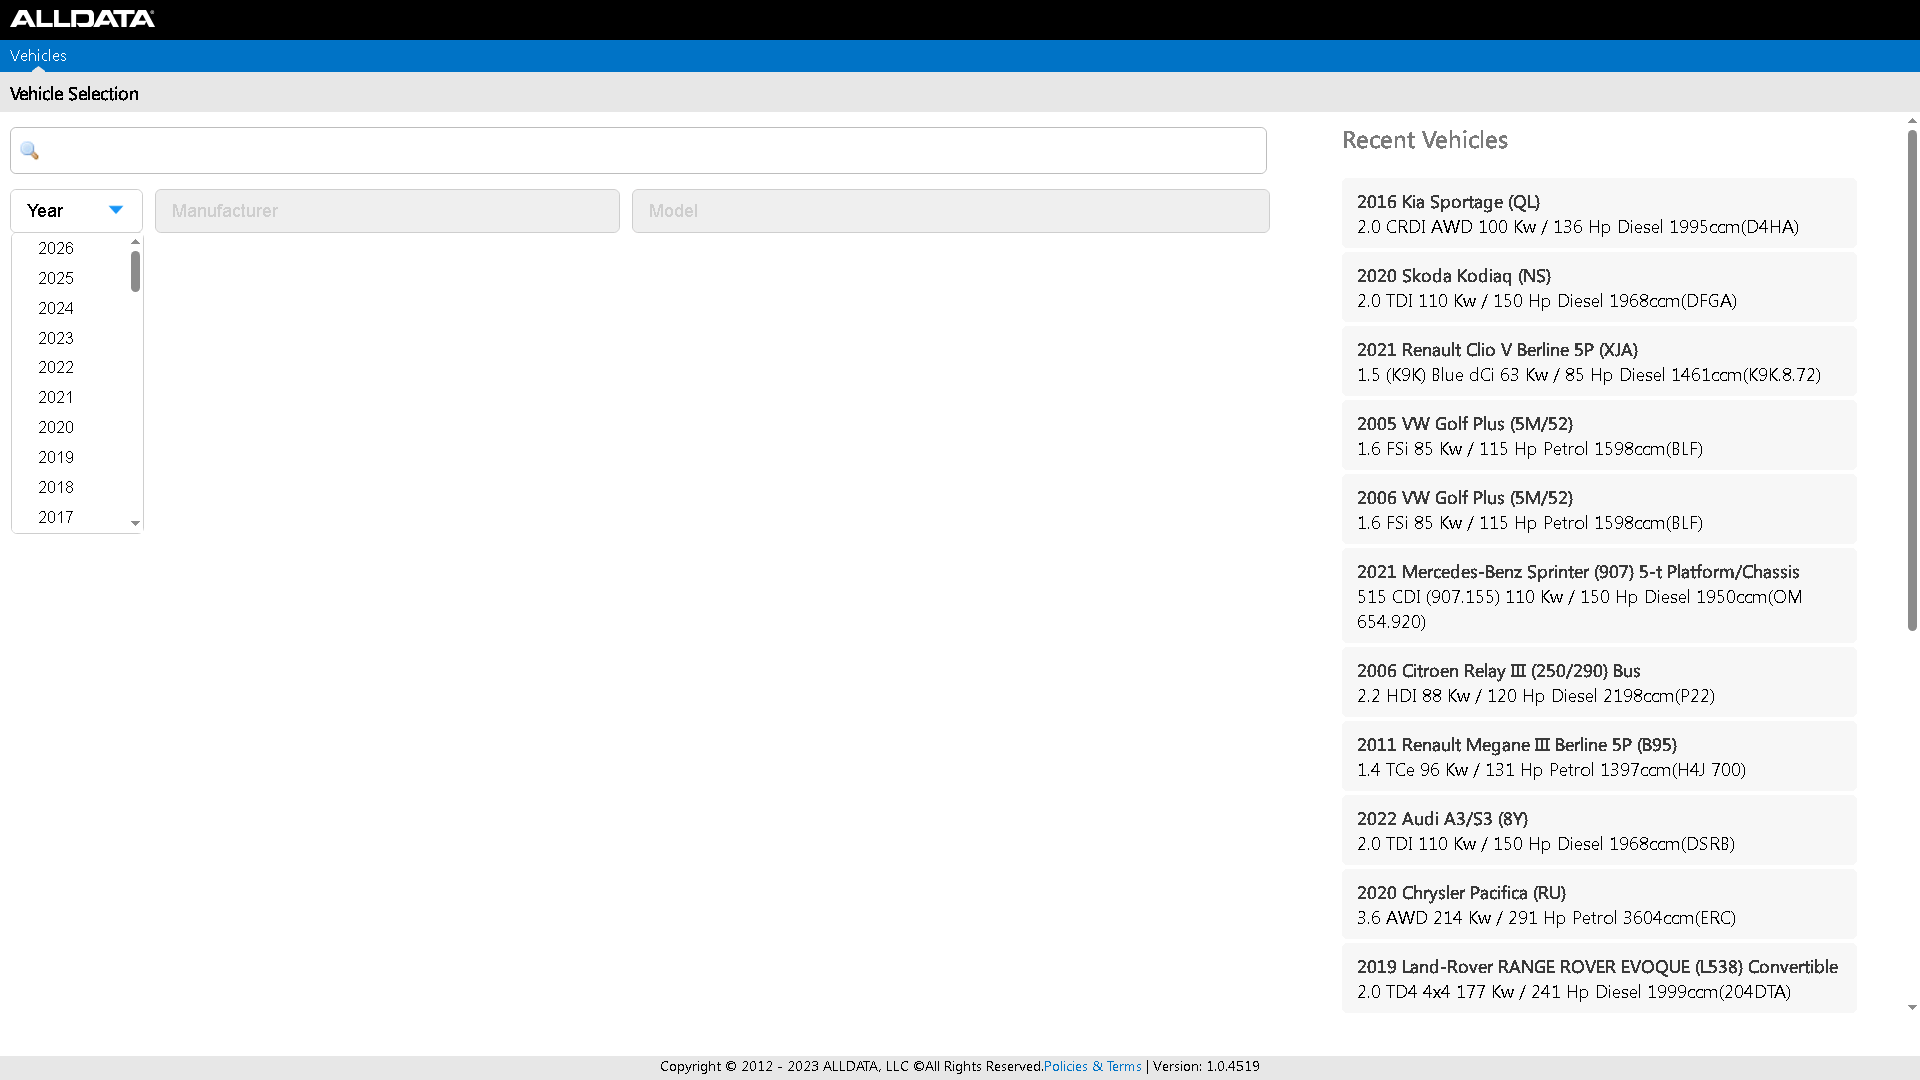Select recent vehicle 2016 Kia Sportage
The image size is (1920, 1080).
(x=1598, y=214)
